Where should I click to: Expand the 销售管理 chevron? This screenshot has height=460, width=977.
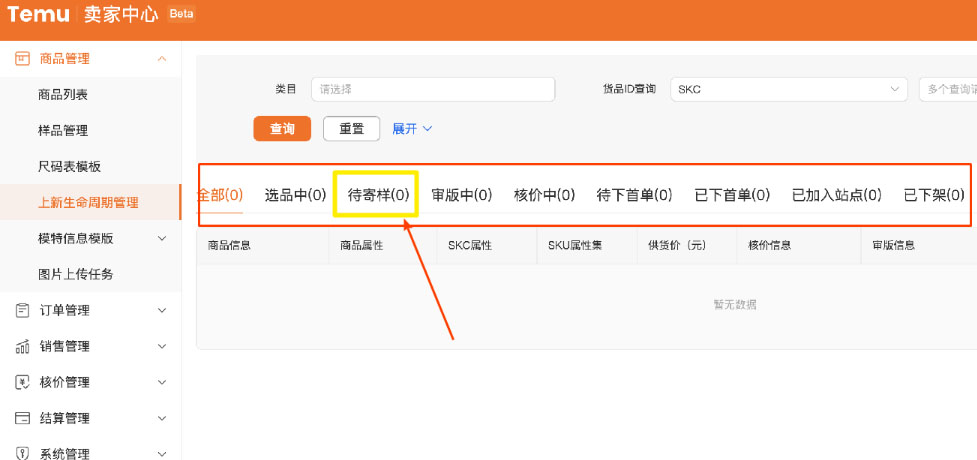click(162, 346)
